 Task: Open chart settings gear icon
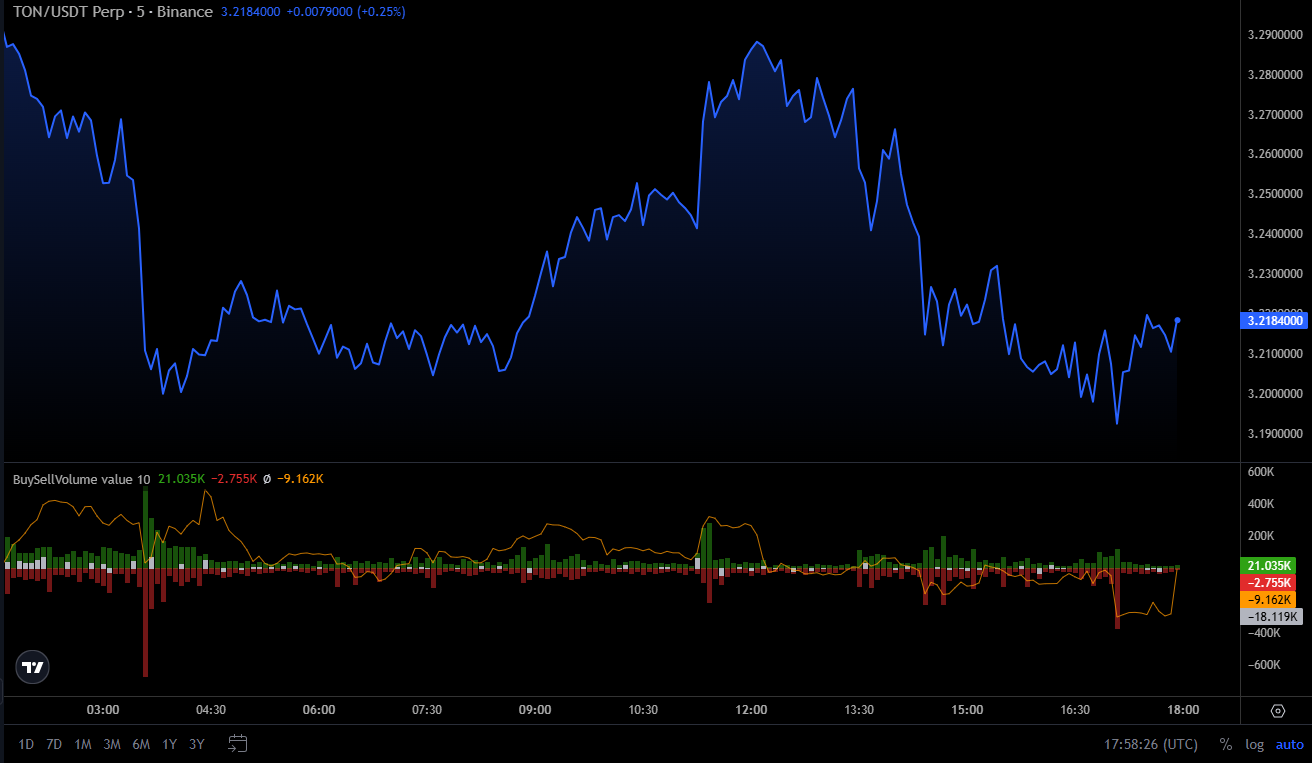click(1277, 711)
